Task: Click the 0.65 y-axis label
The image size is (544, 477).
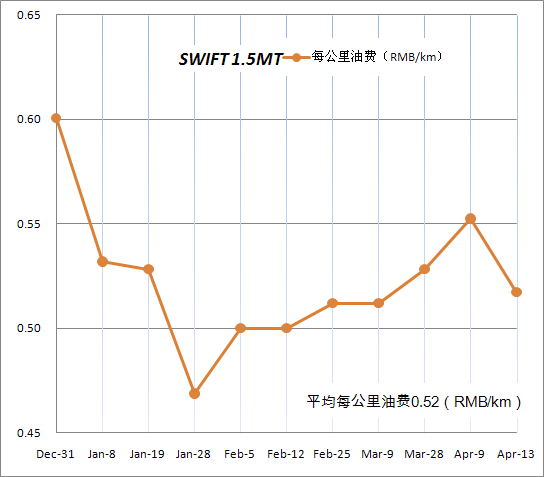Action: [x=29, y=15]
